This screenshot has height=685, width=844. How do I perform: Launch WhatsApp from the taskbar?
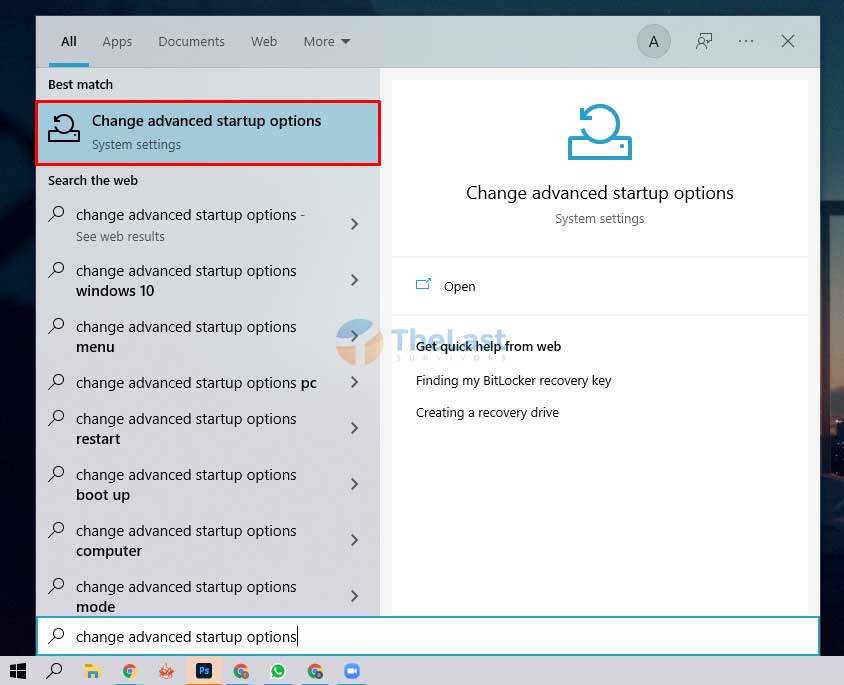(x=278, y=671)
